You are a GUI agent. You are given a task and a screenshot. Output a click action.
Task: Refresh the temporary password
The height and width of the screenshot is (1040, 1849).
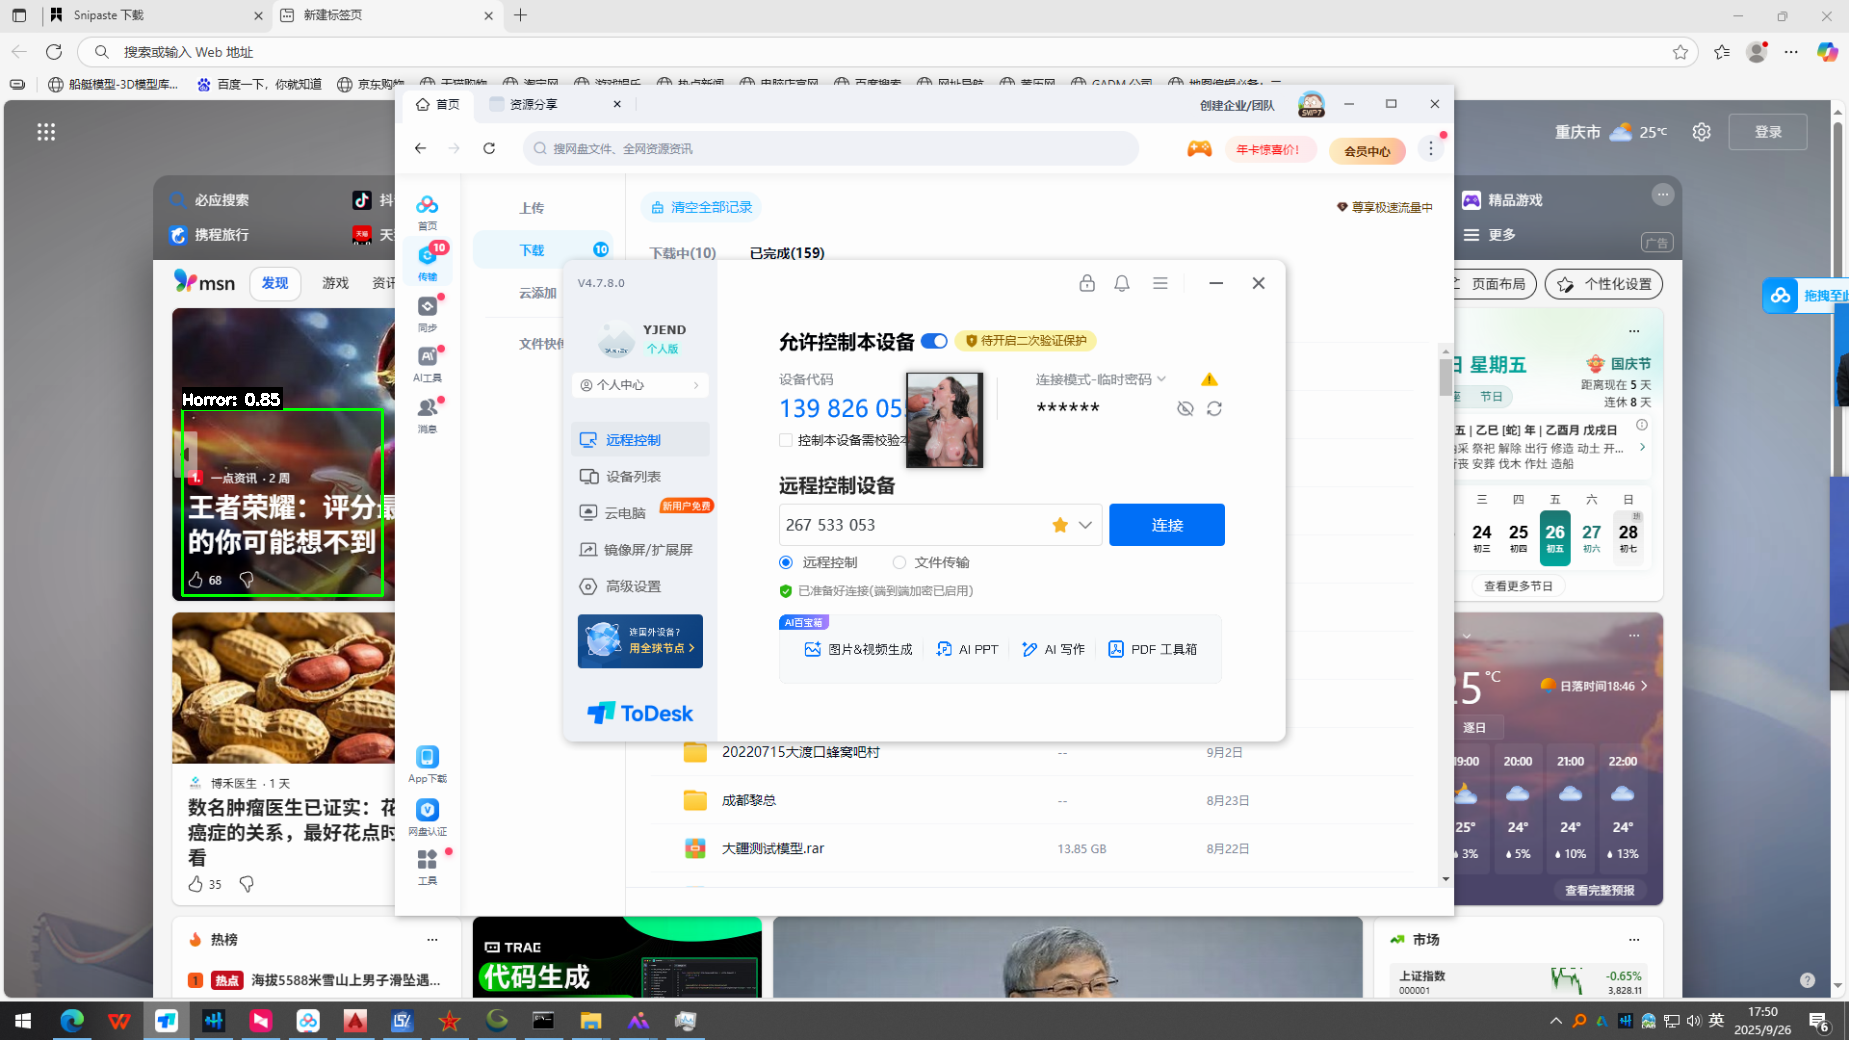tap(1214, 409)
